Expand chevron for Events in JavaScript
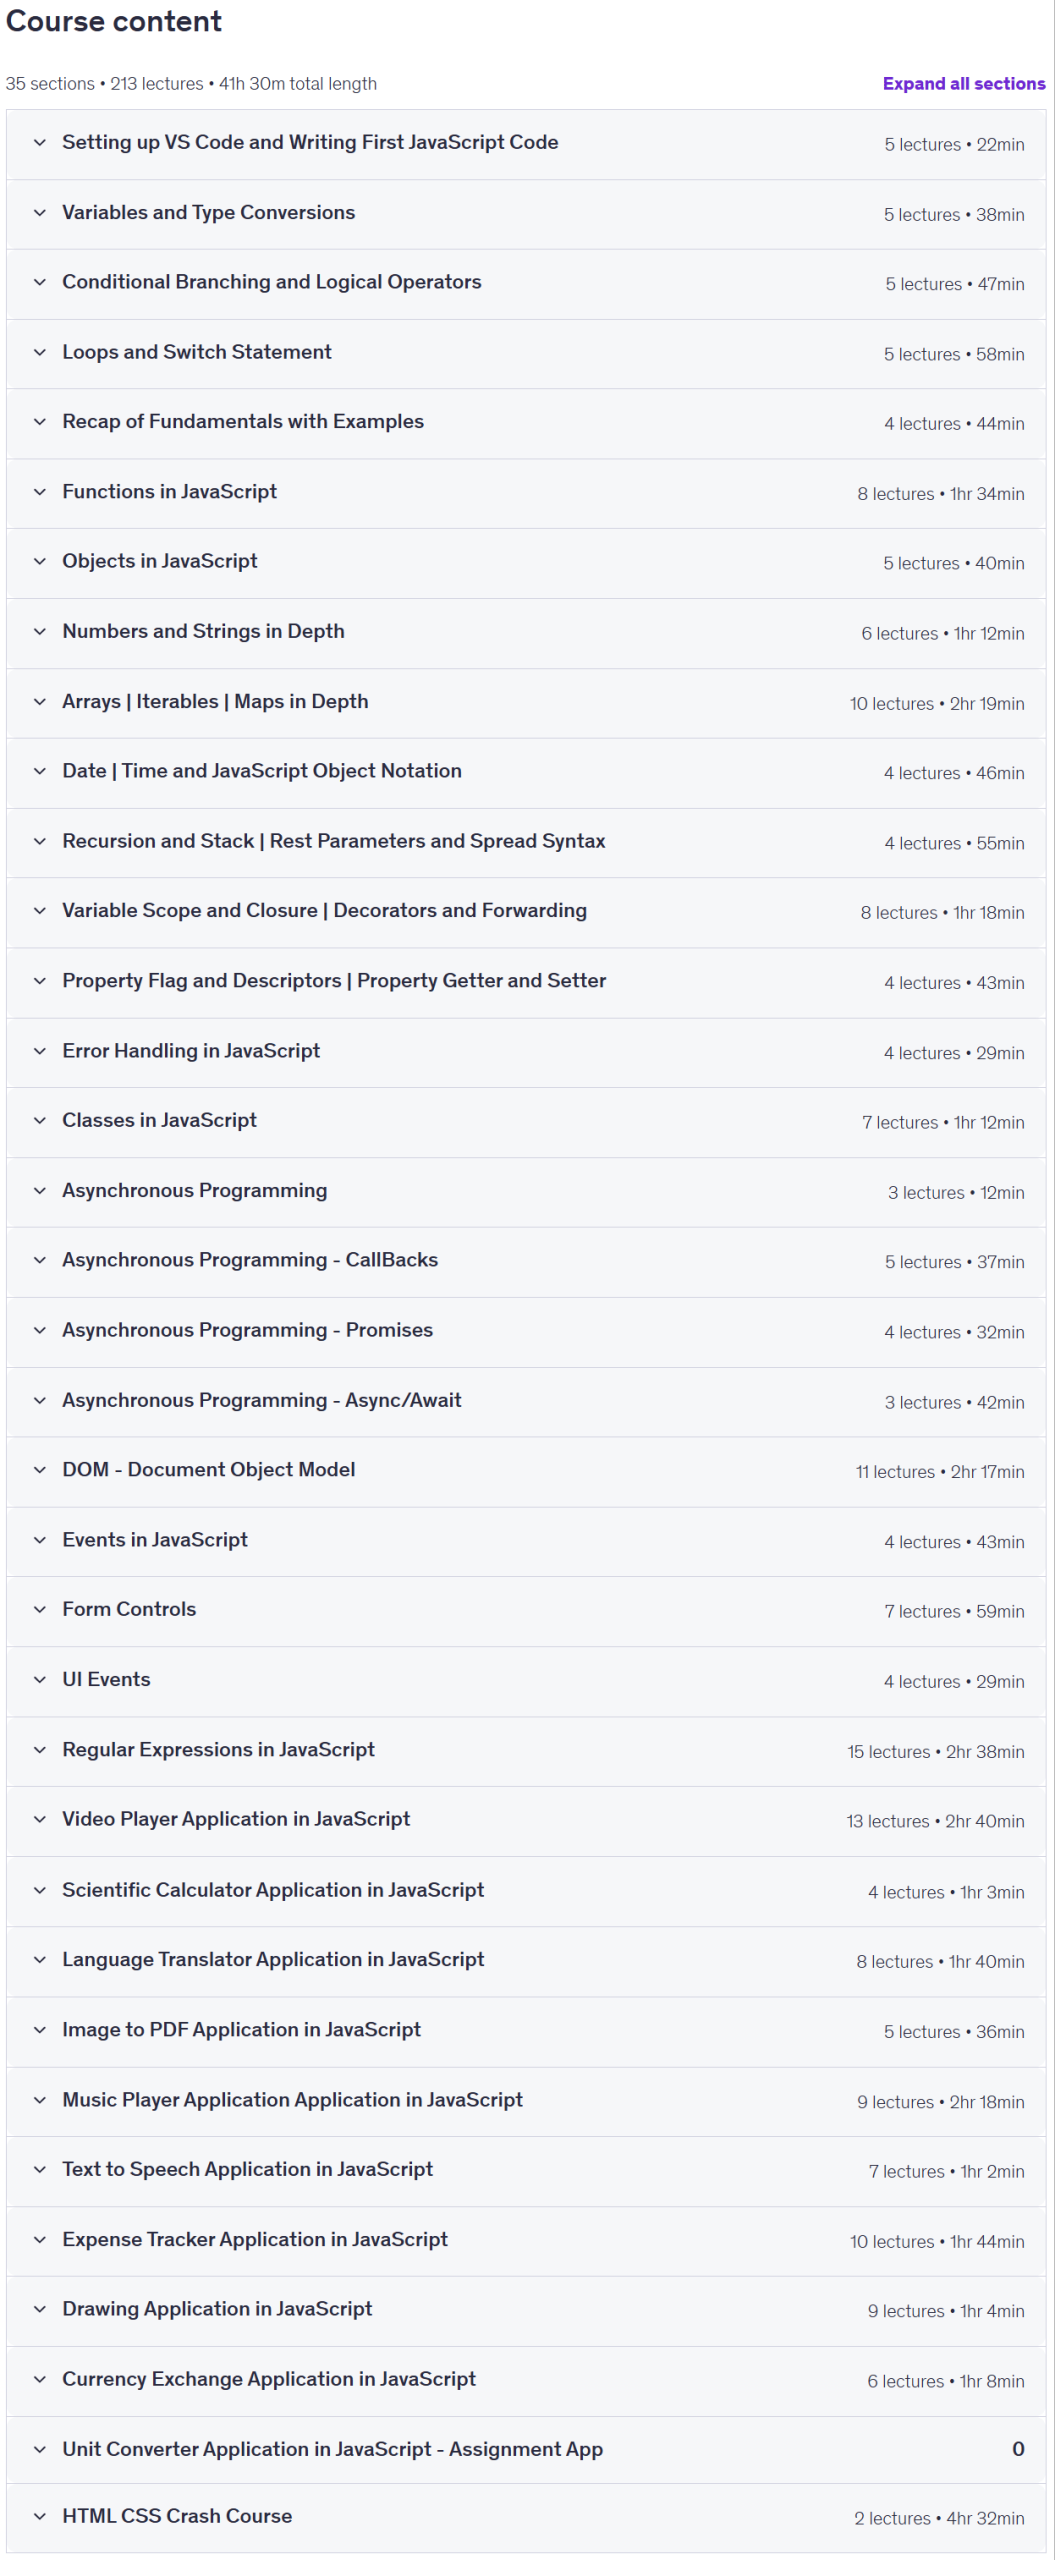Viewport: 1055px width, 2560px height. click(40, 1540)
